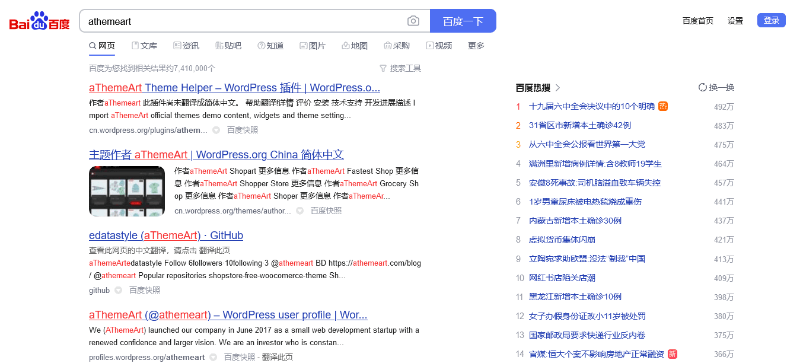The image size is (800, 364).
Task: Expand dropdown icon beside cn.wordpress.org/themes URL
Action: pos(300,210)
